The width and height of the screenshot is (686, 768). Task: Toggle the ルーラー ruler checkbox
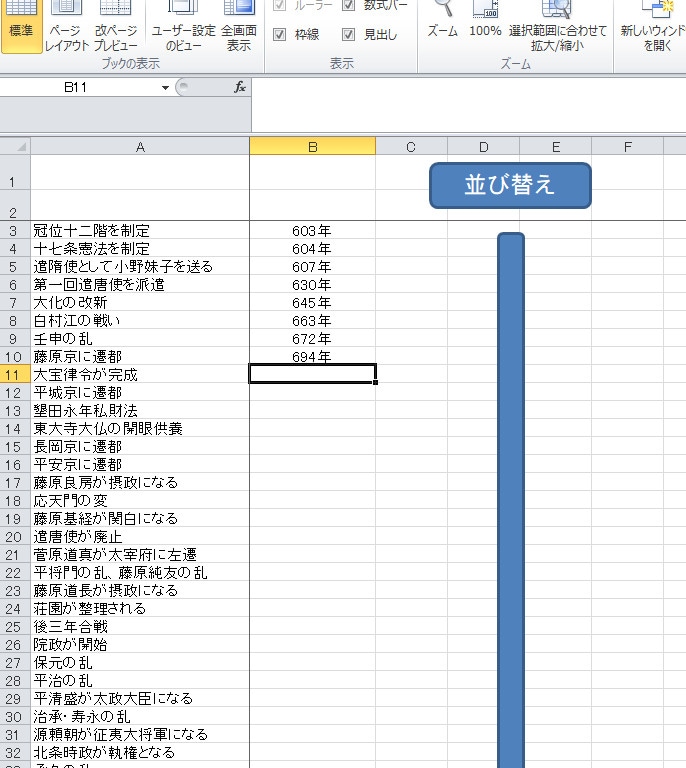tap(280, 5)
